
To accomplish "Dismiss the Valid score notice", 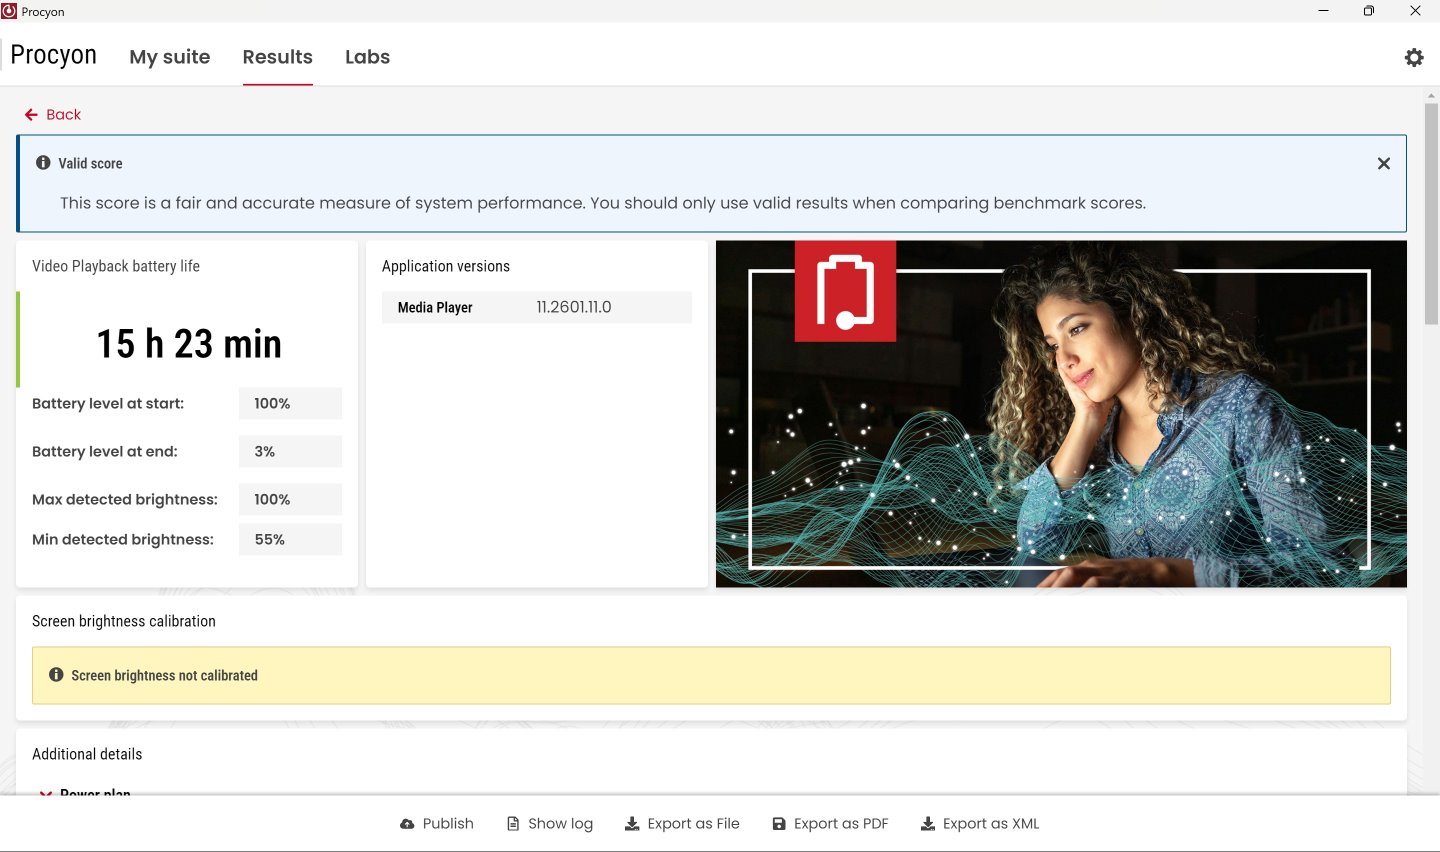I will pyautogui.click(x=1384, y=163).
